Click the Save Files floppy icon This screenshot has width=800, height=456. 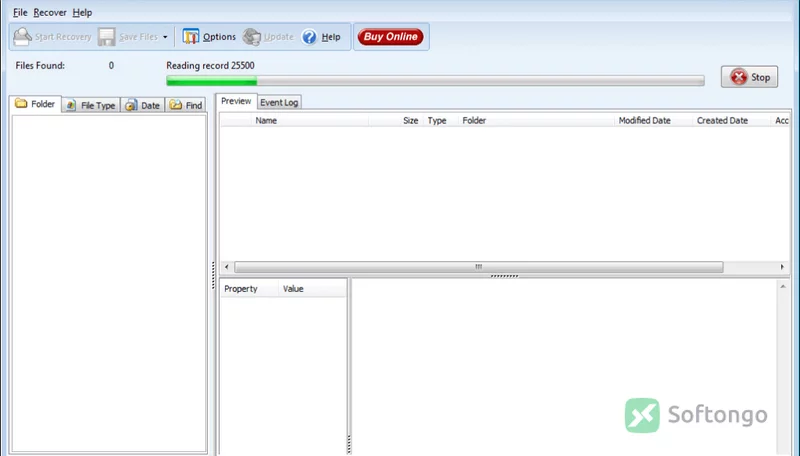point(107,37)
